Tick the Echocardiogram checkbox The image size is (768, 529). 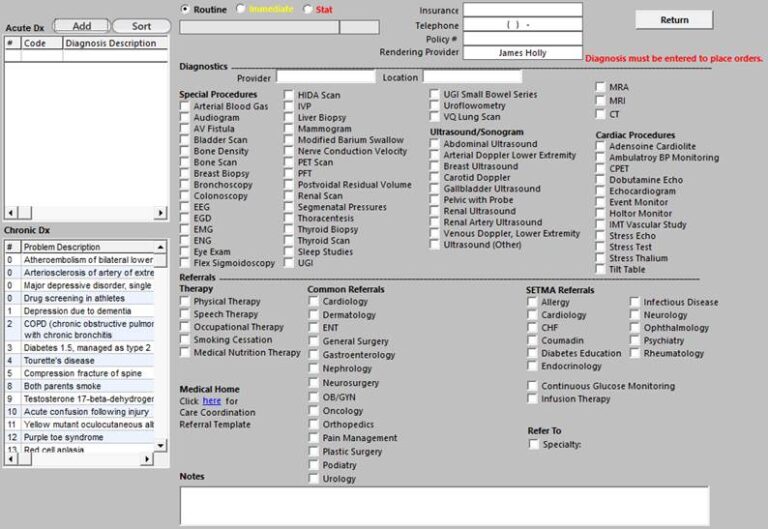602,191
